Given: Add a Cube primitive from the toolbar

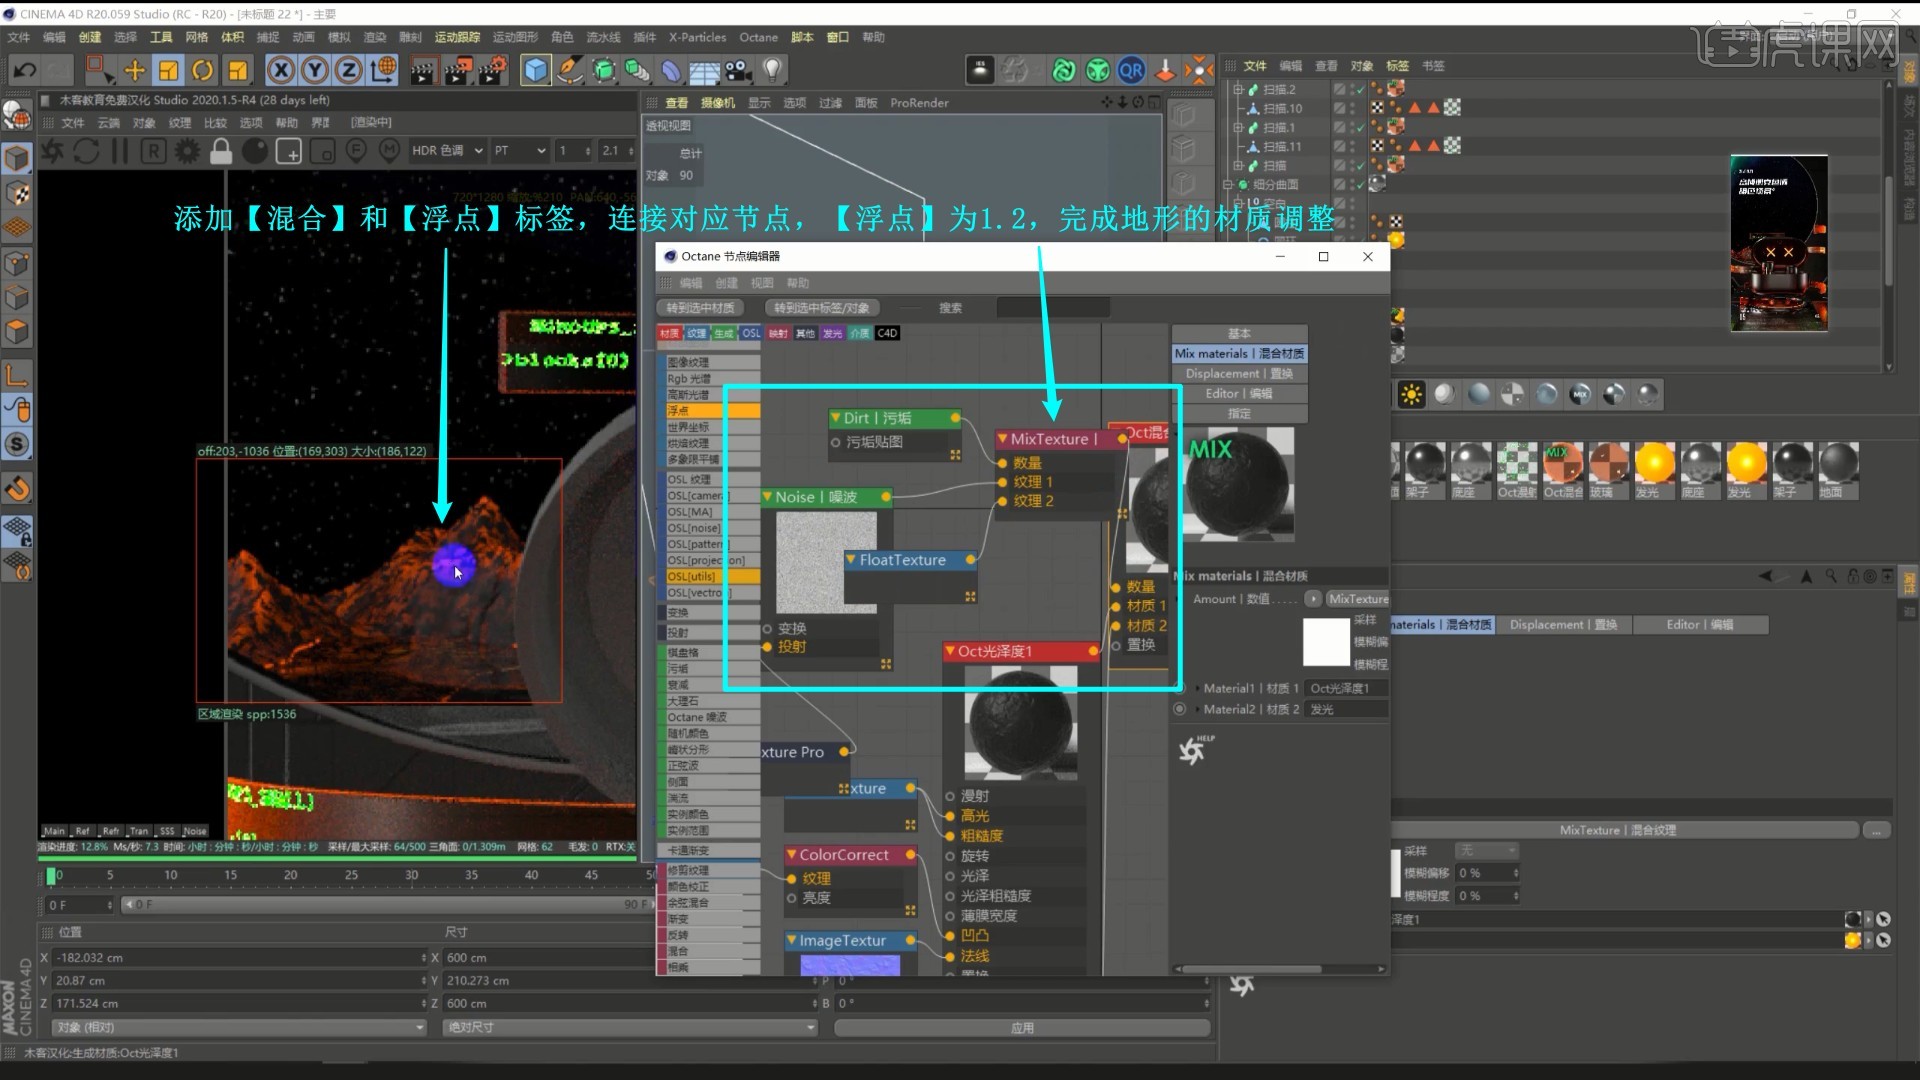Looking at the screenshot, I should coord(536,70).
